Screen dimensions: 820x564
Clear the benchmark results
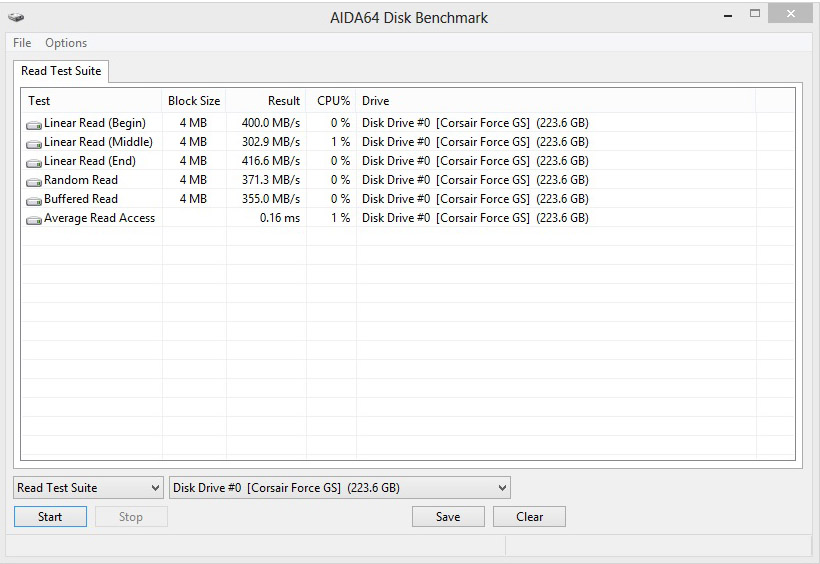(529, 517)
